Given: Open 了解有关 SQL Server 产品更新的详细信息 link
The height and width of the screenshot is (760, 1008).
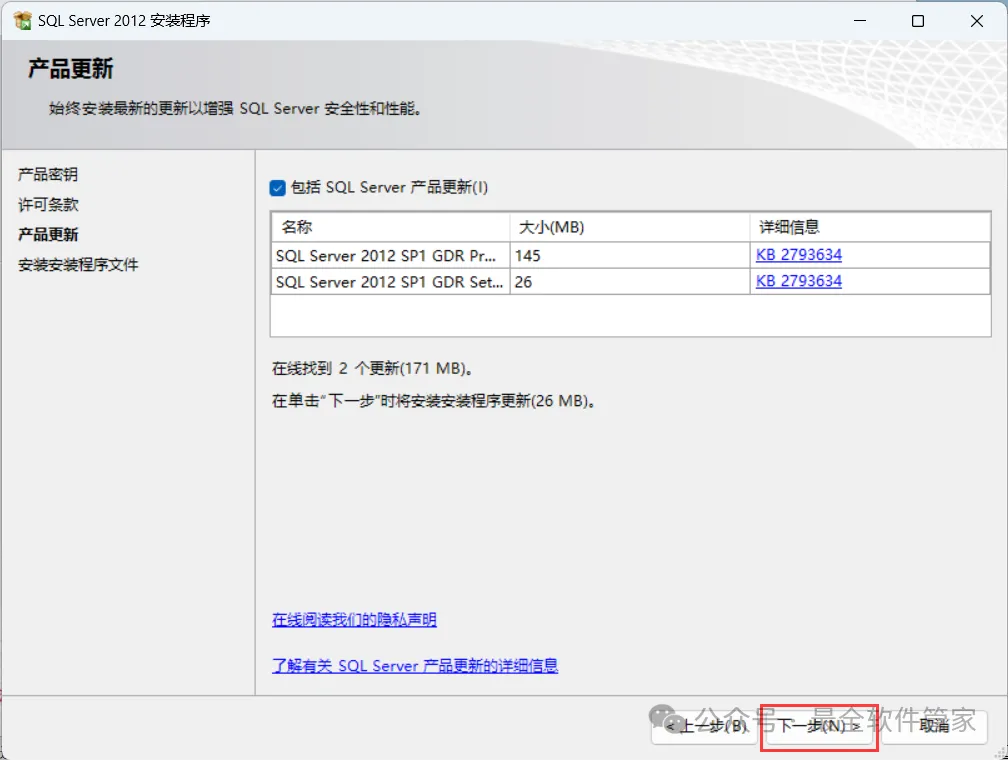Looking at the screenshot, I should pyautogui.click(x=415, y=665).
